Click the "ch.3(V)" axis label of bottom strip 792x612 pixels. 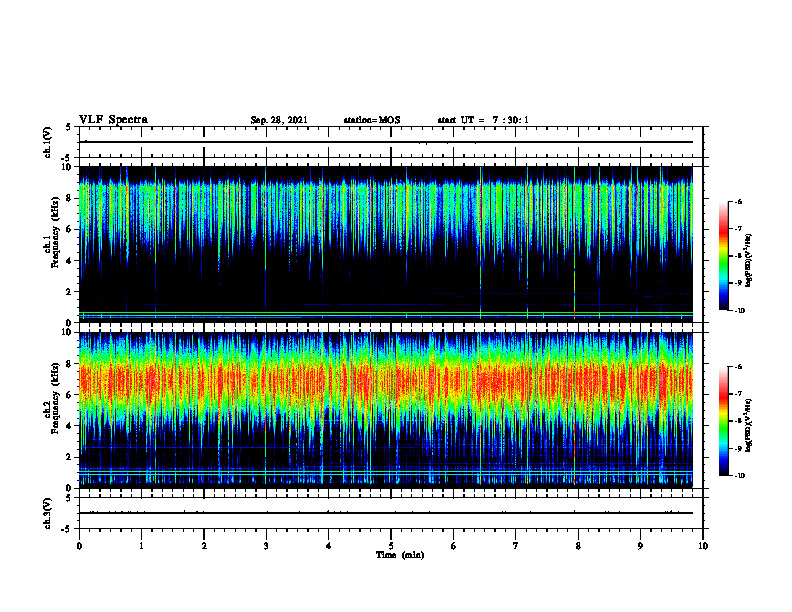tap(48, 513)
